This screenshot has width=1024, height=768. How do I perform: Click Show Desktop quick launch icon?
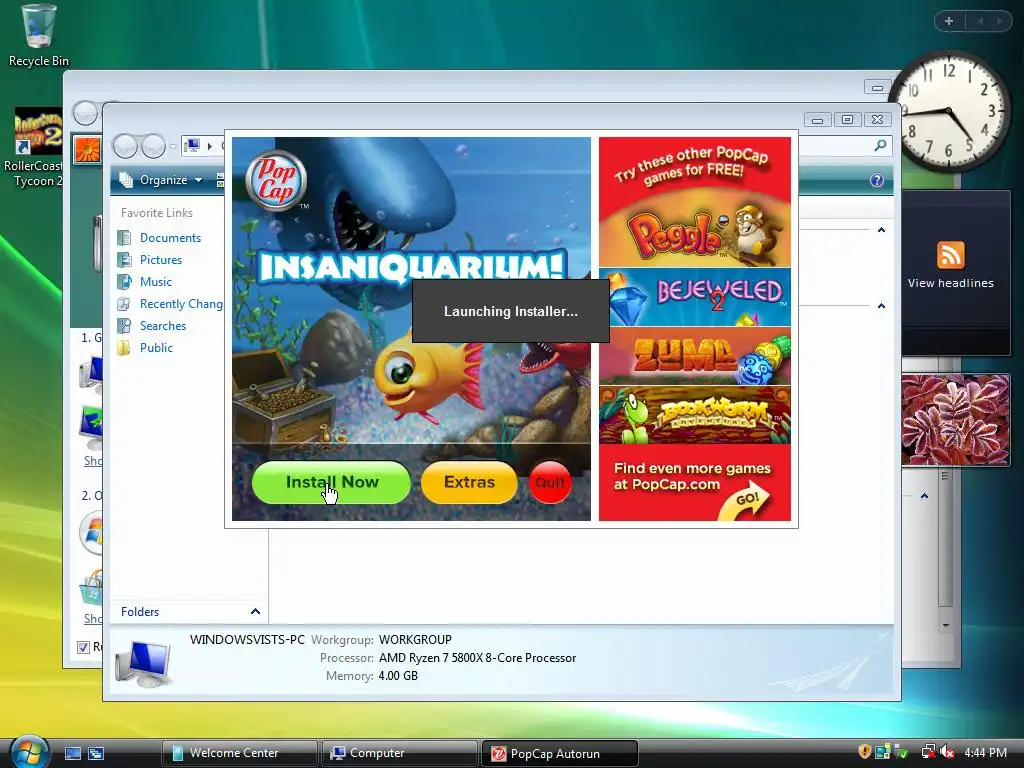pos(72,754)
